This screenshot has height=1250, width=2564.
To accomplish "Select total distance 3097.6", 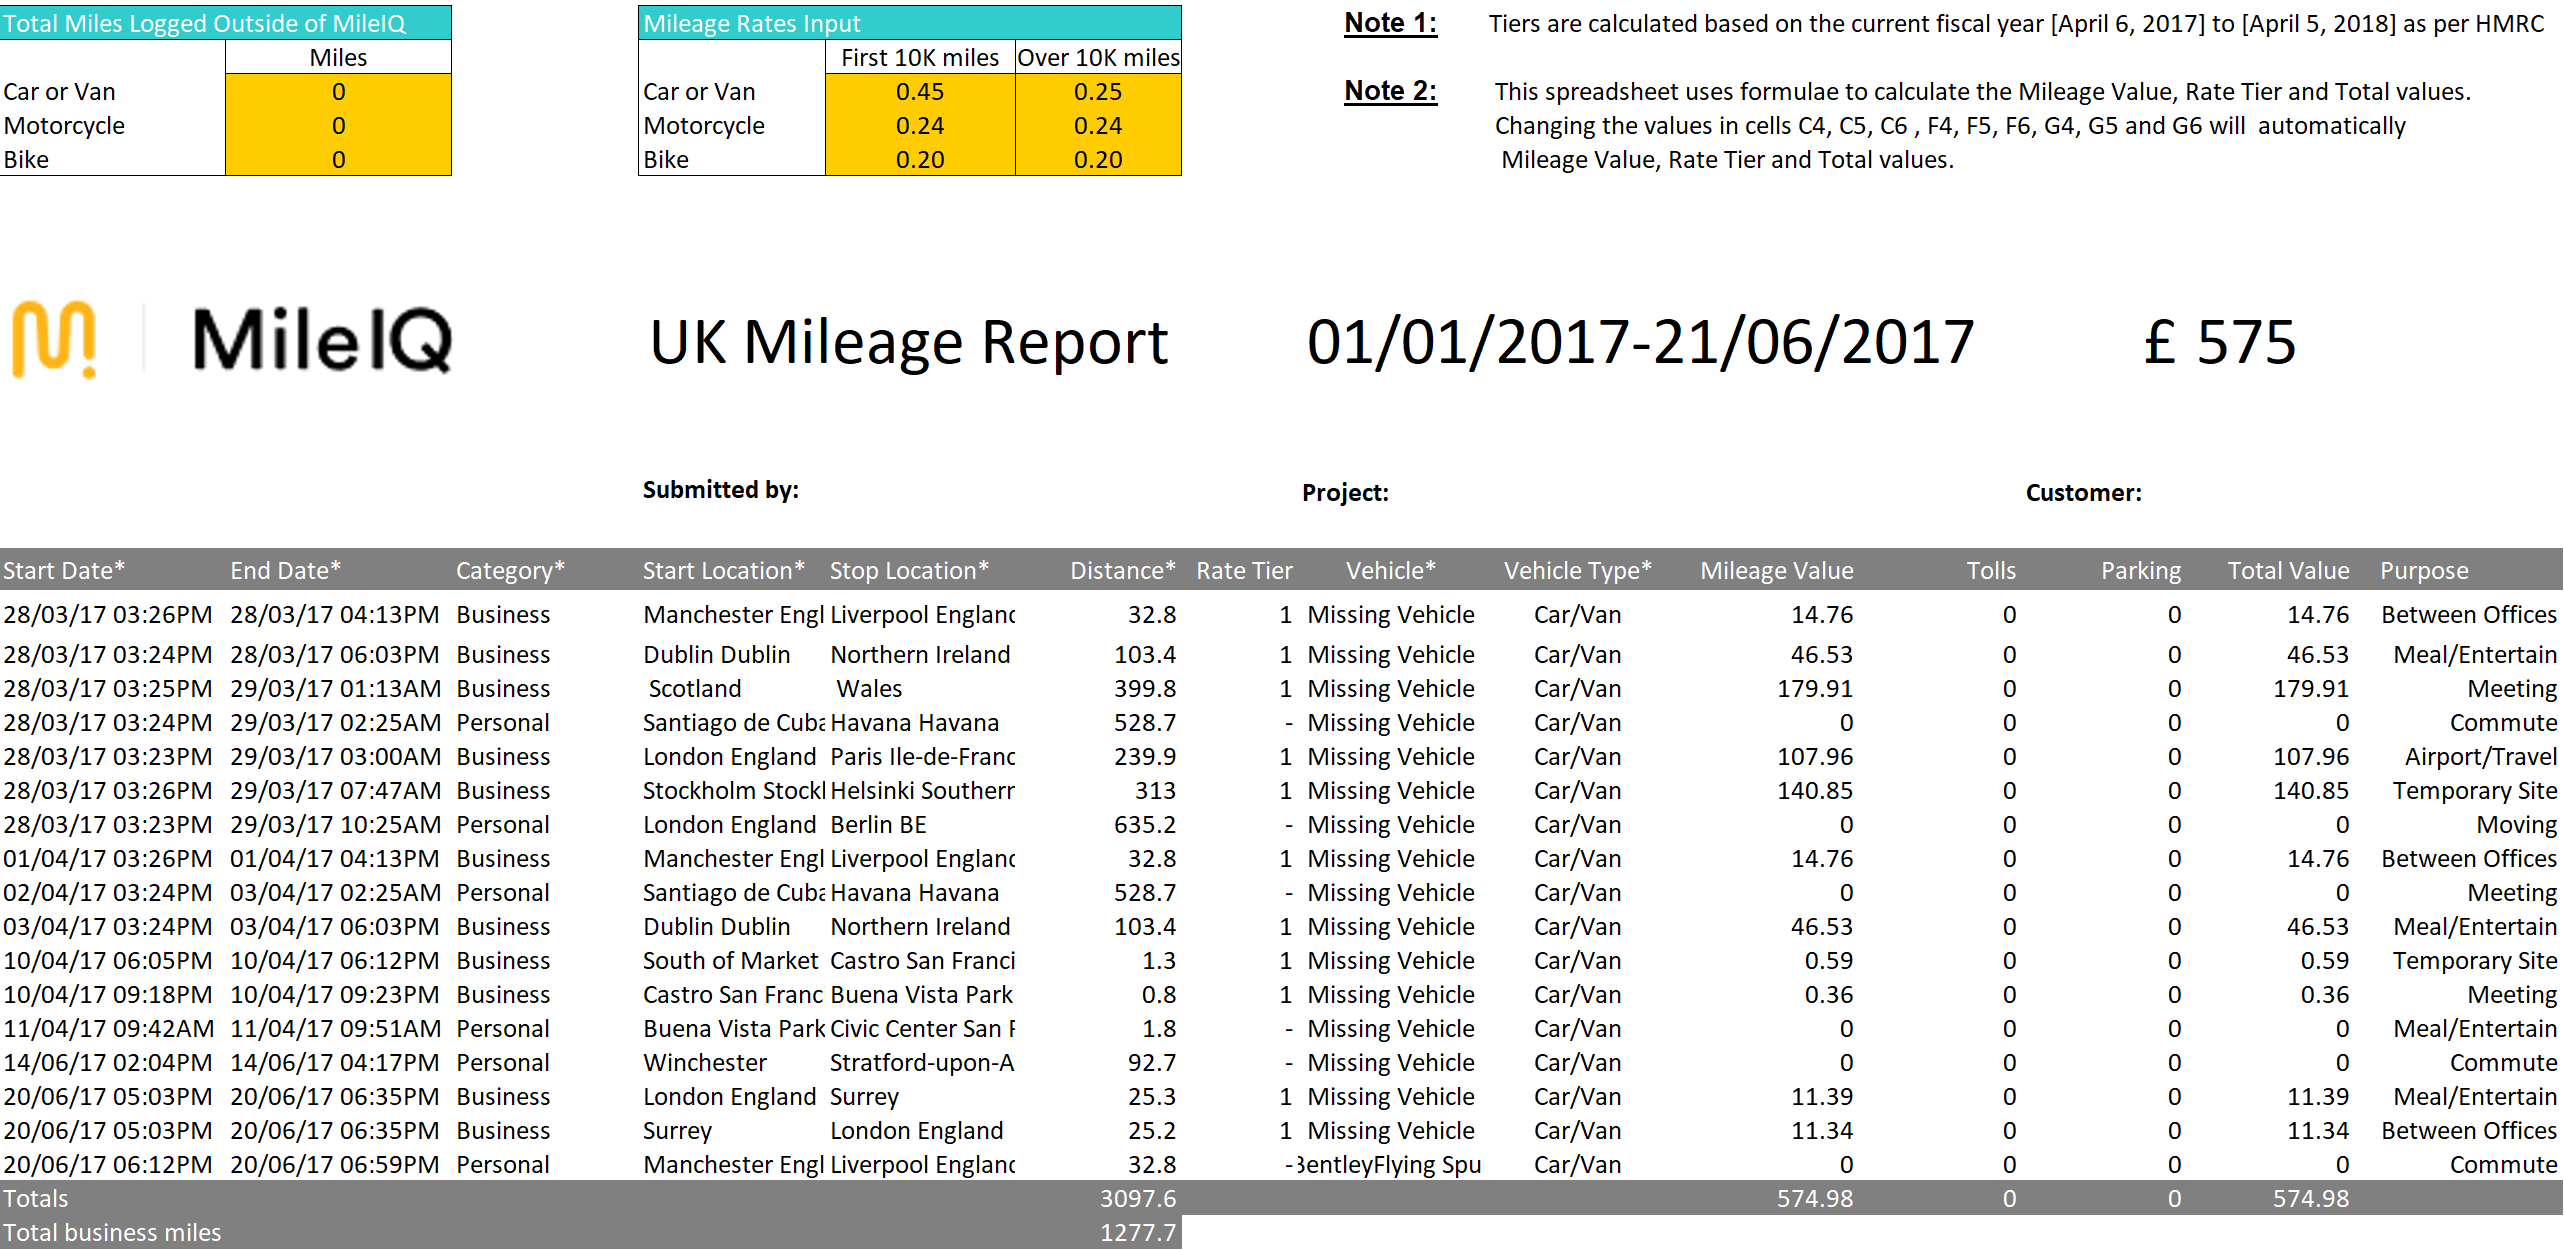I will point(1138,1199).
